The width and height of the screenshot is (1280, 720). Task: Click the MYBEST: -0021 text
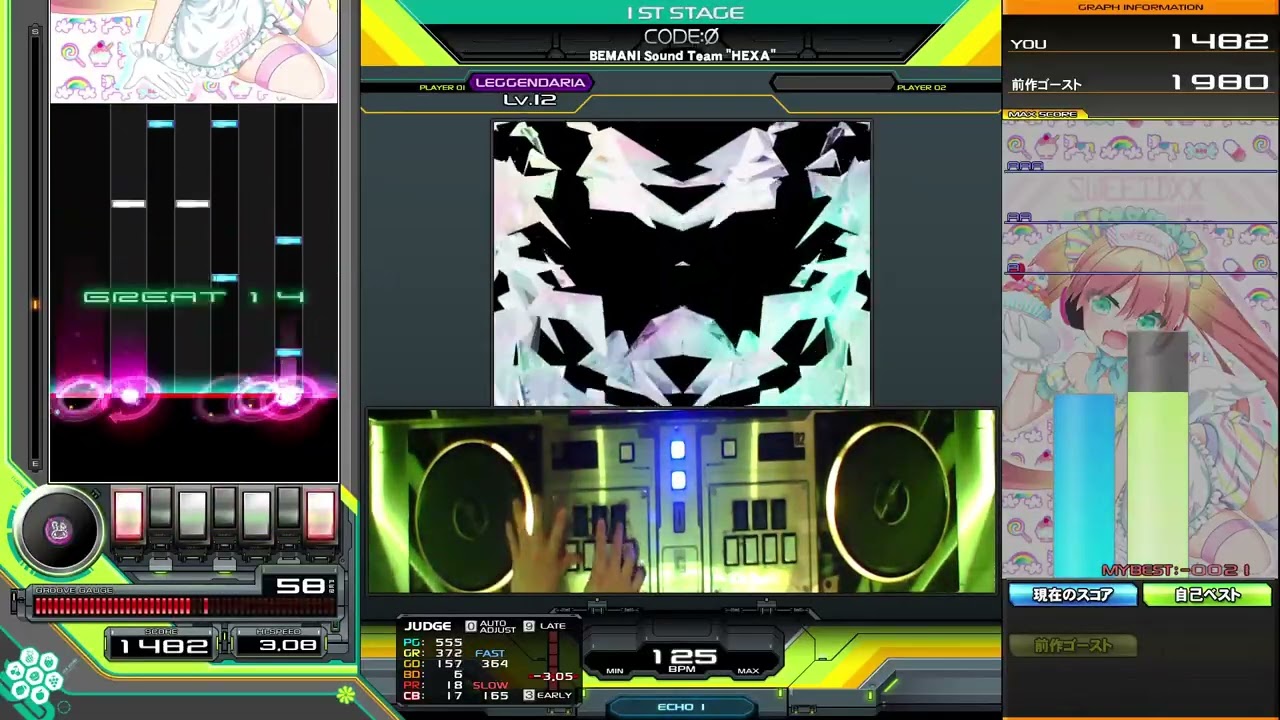1176,570
